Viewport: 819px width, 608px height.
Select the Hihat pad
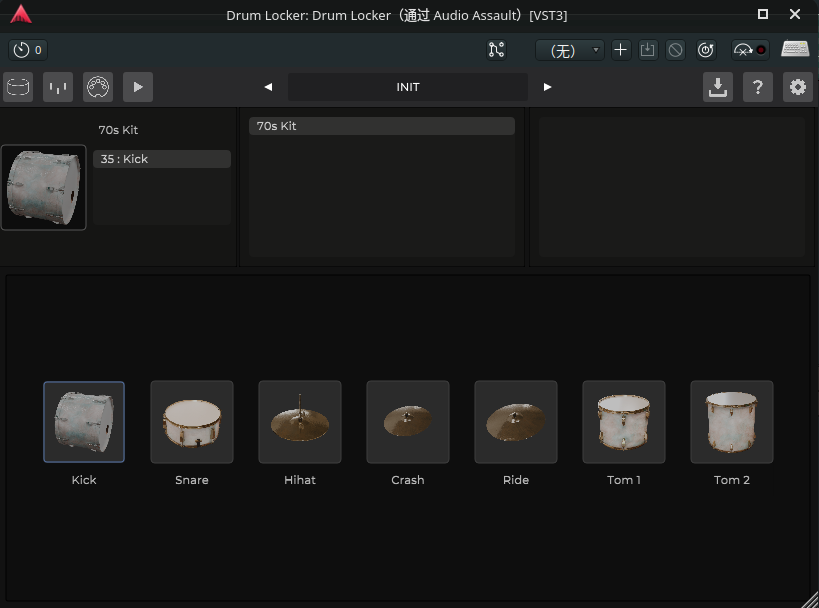point(300,422)
